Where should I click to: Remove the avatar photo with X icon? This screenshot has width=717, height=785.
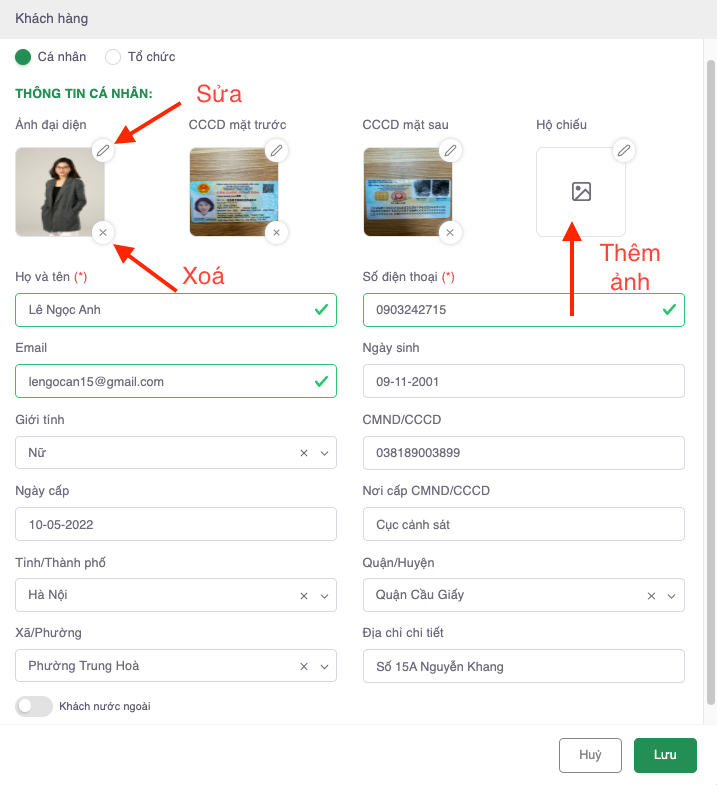[103, 233]
